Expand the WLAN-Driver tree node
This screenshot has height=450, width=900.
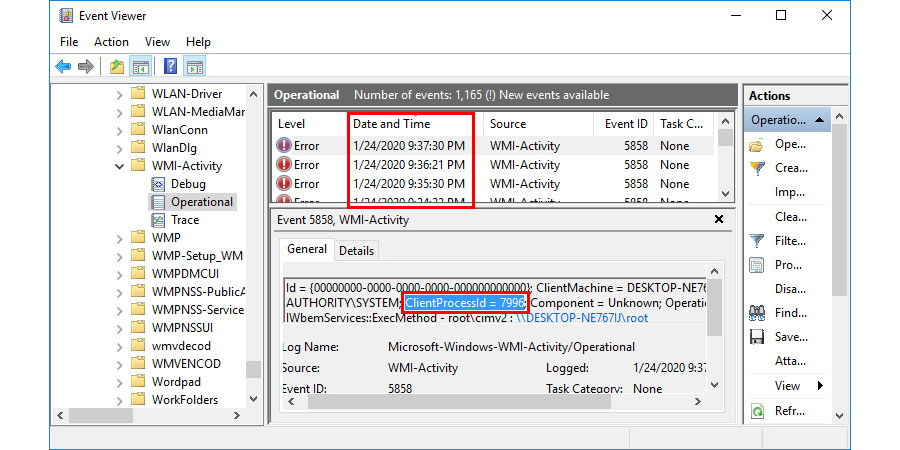coord(119,94)
